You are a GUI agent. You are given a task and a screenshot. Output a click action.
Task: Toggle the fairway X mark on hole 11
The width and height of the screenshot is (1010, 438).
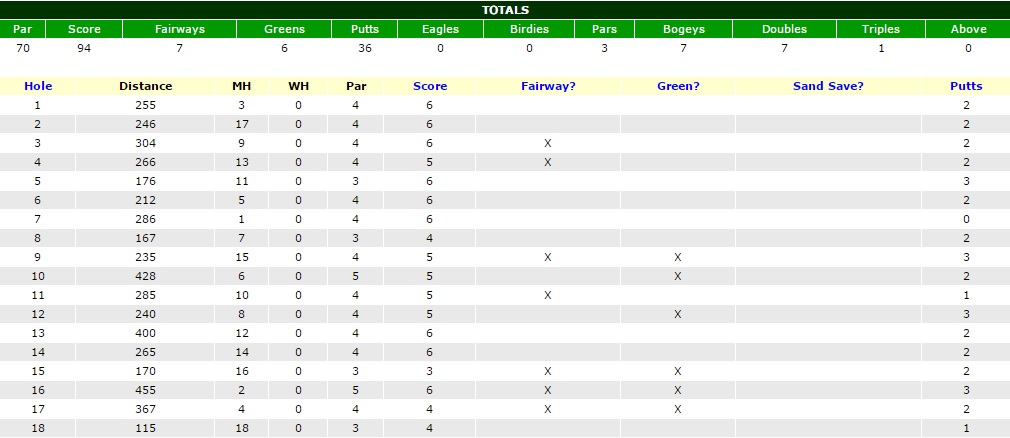point(548,295)
